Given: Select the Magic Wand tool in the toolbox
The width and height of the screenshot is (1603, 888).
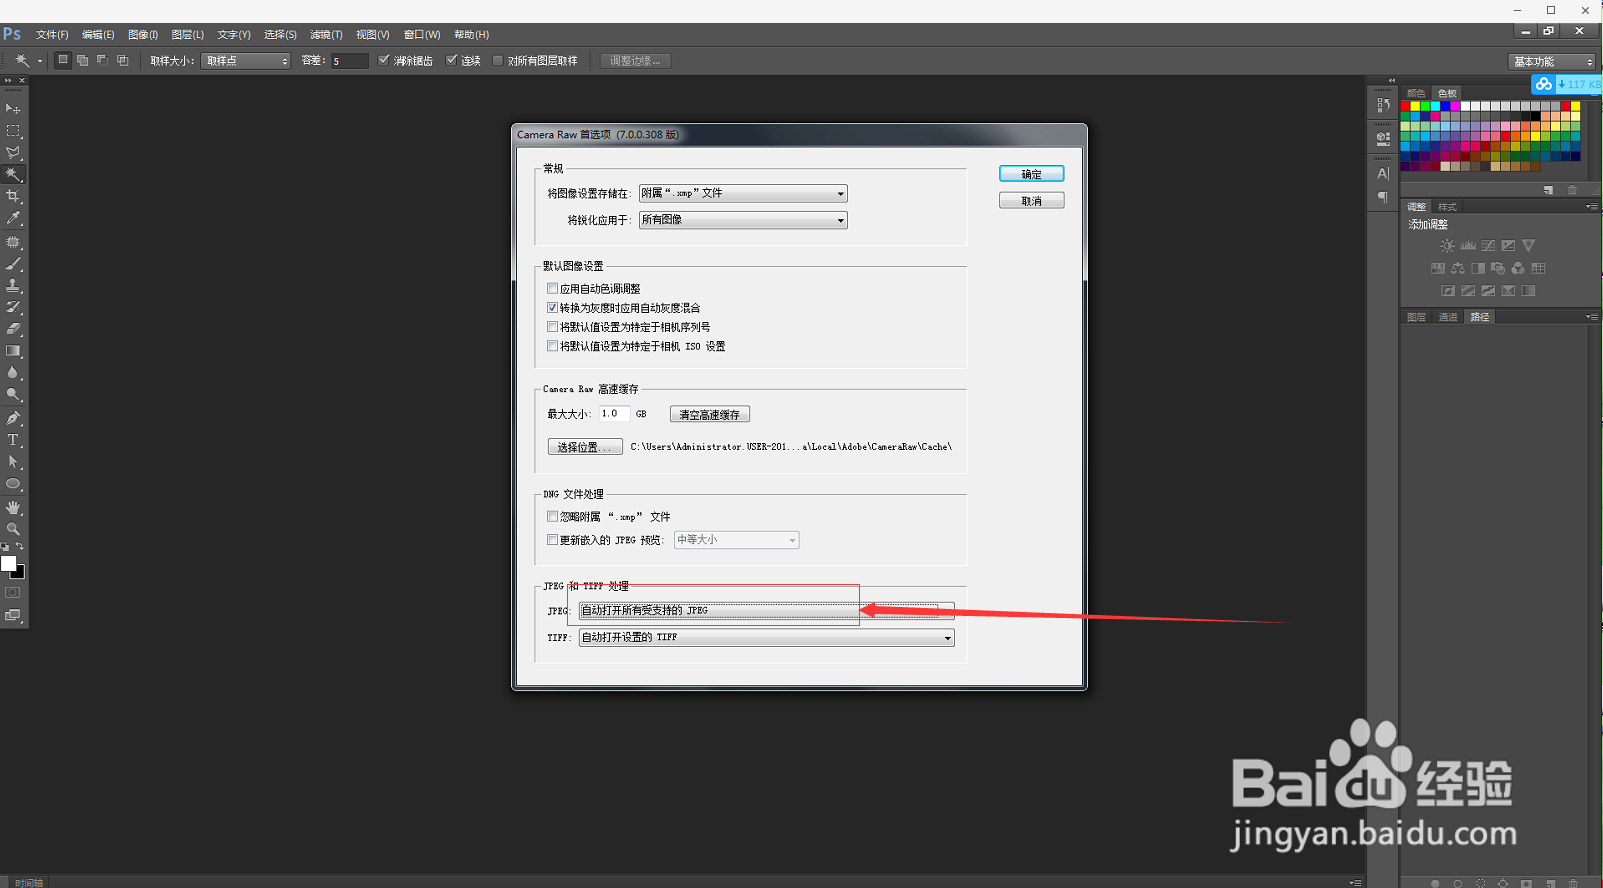Looking at the screenshot, I should tap(13, 175).
